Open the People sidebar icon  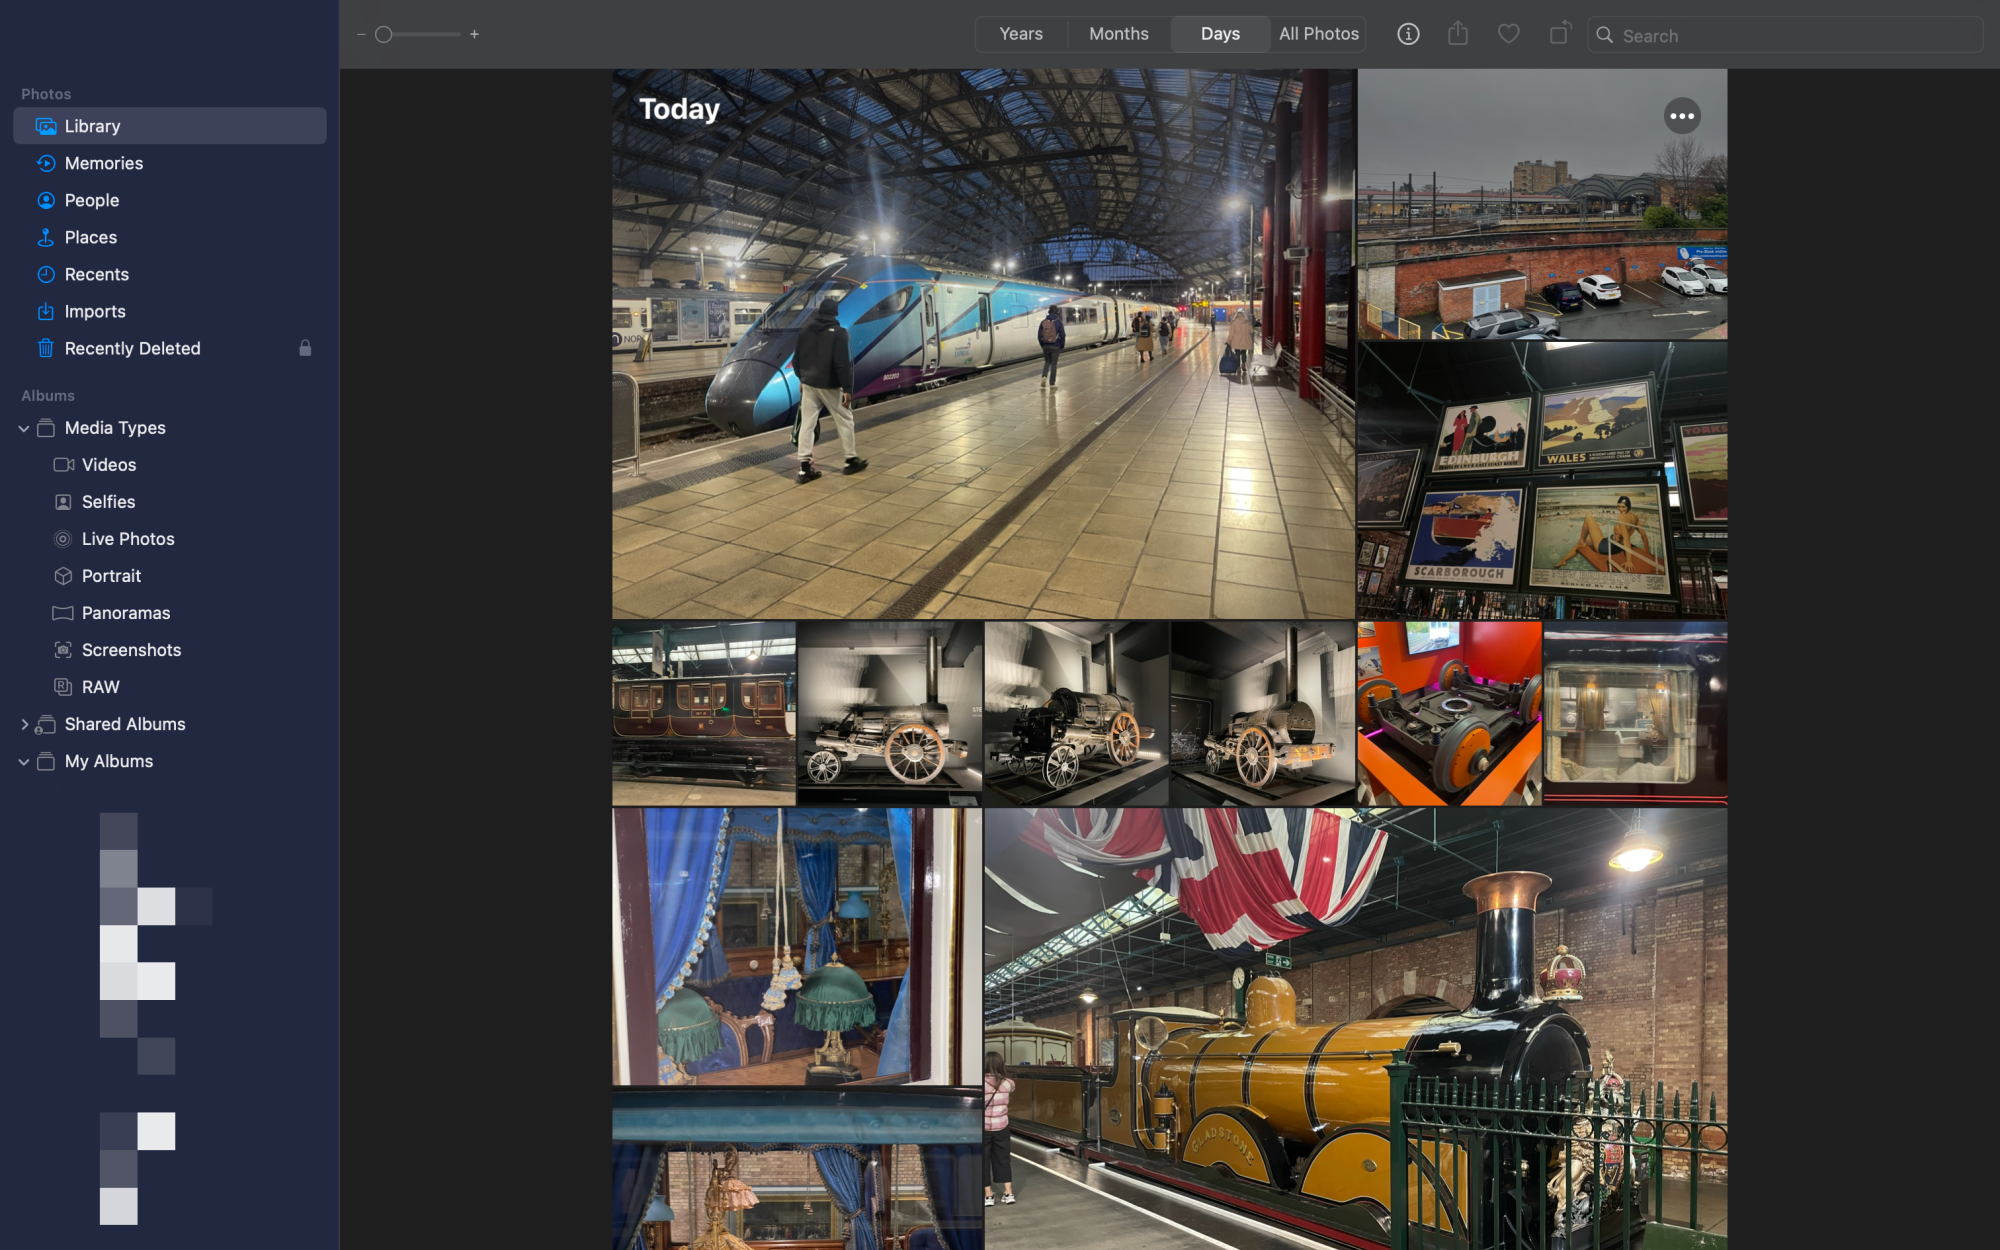pyautogui.click(x=46, y=200)
